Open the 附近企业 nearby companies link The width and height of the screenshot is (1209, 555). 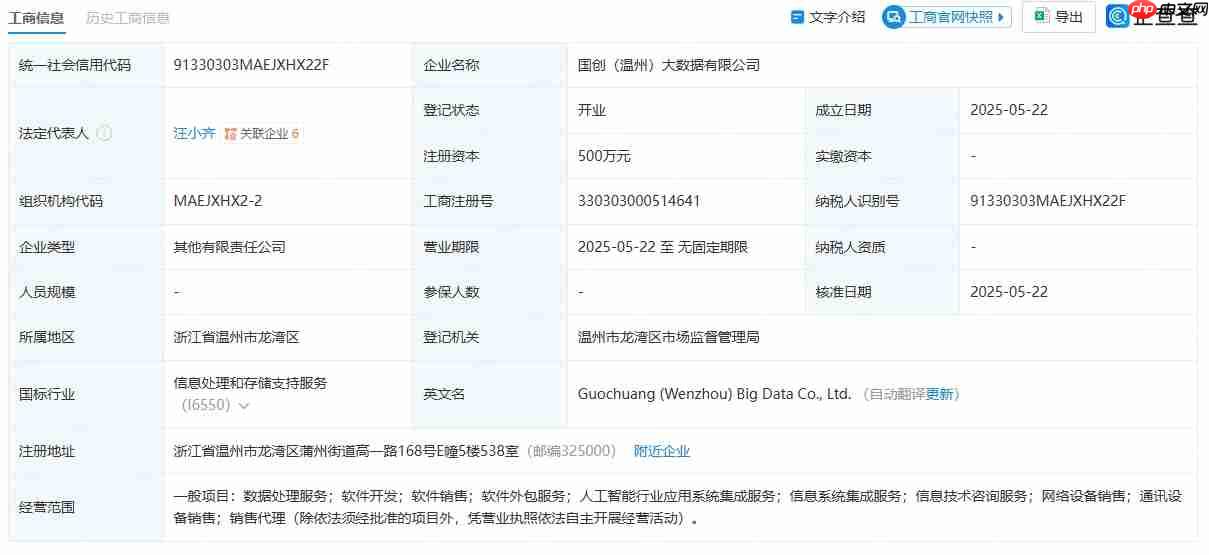pyautogui.click(x=662, y=451)
